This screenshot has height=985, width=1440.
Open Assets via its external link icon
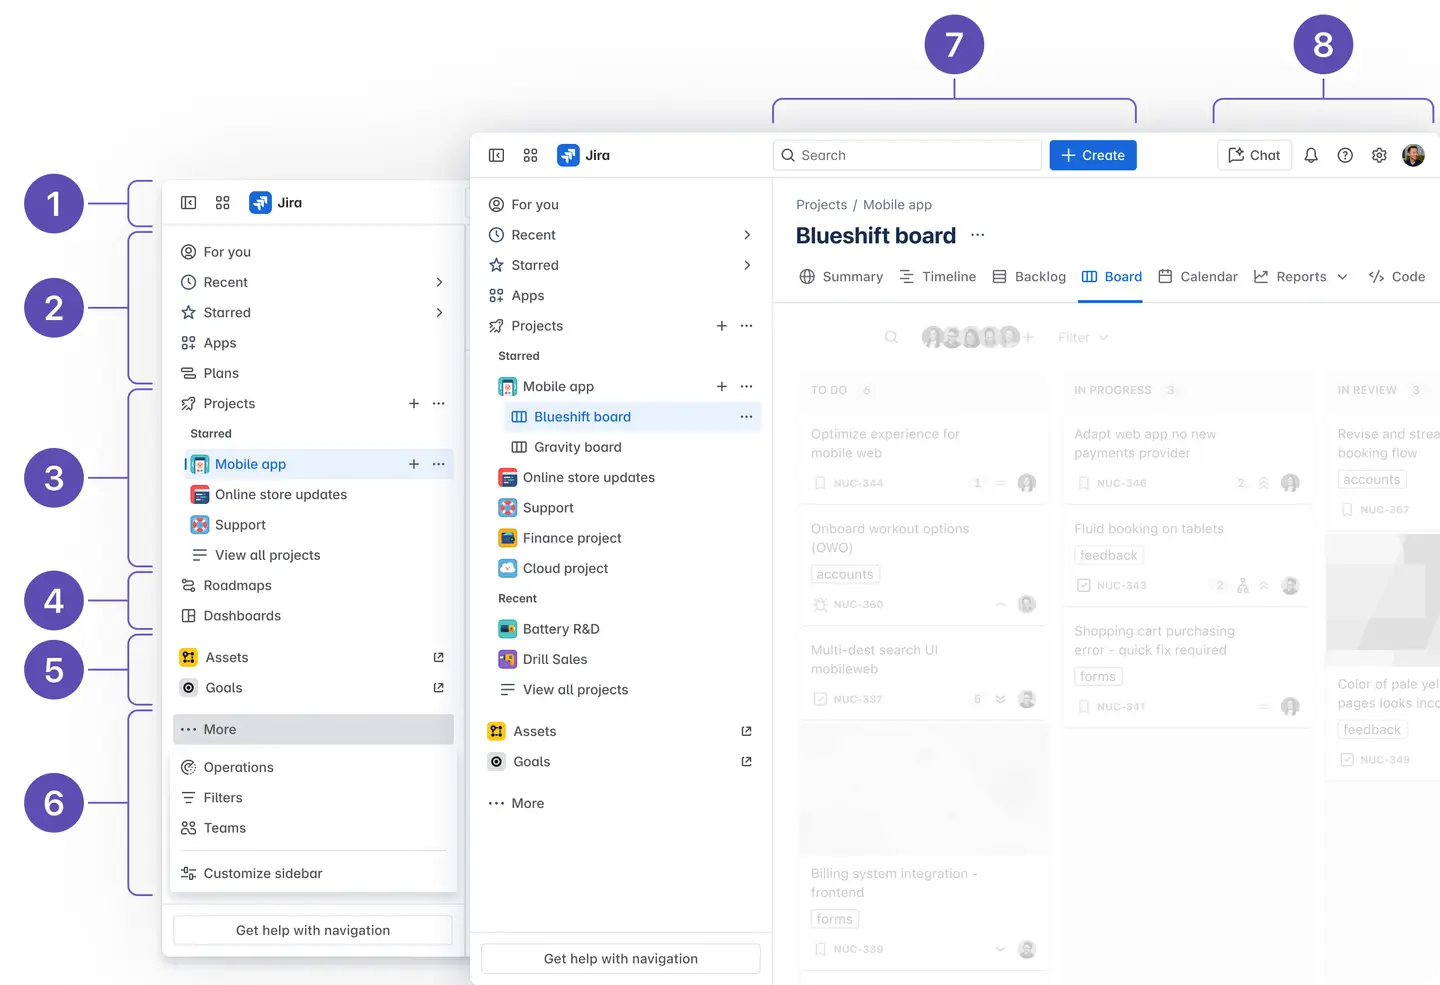click(746, 731)
